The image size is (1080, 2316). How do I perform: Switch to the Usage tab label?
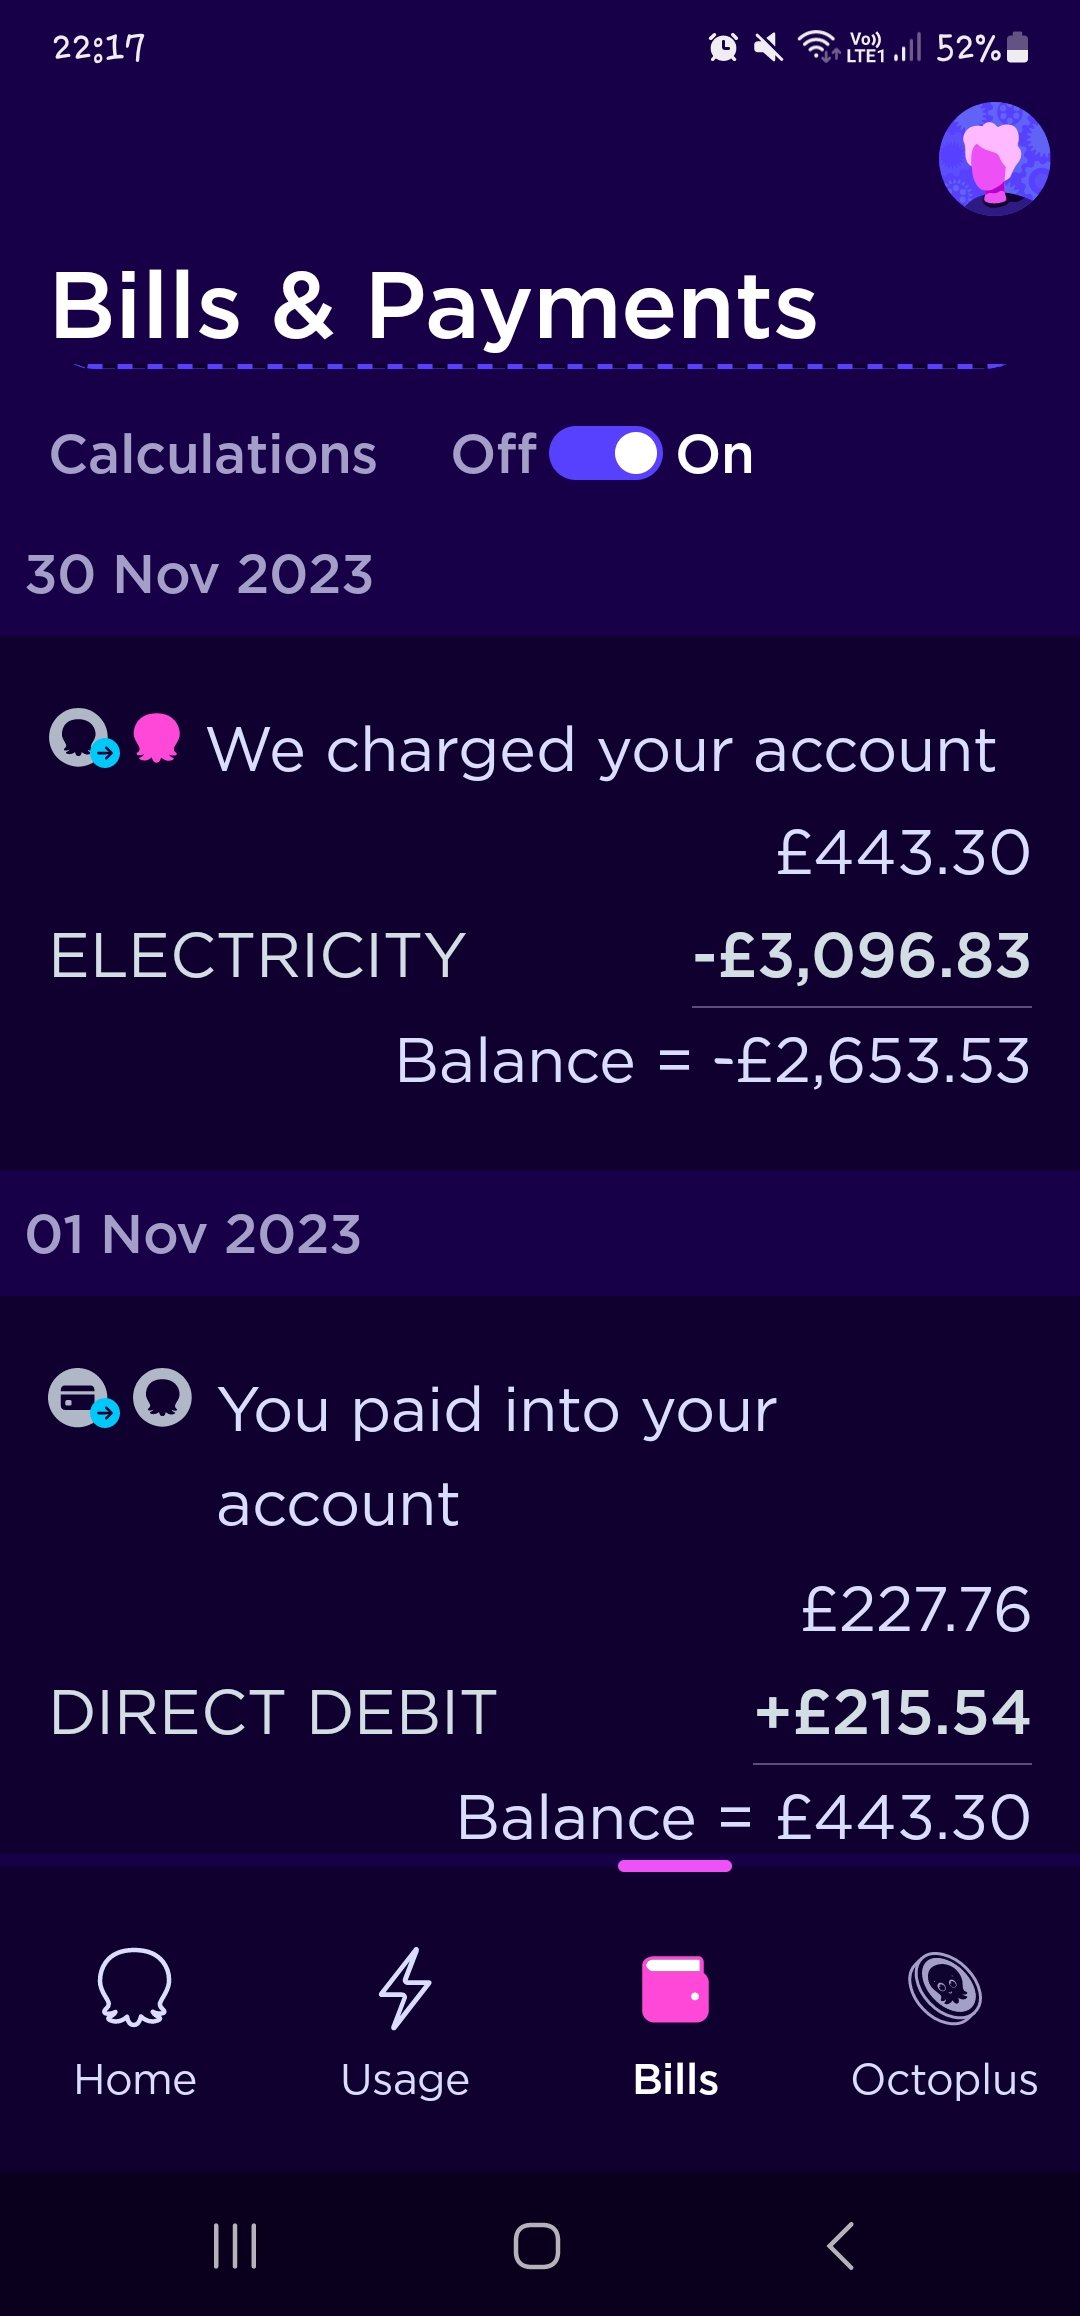pos(405,2080)
